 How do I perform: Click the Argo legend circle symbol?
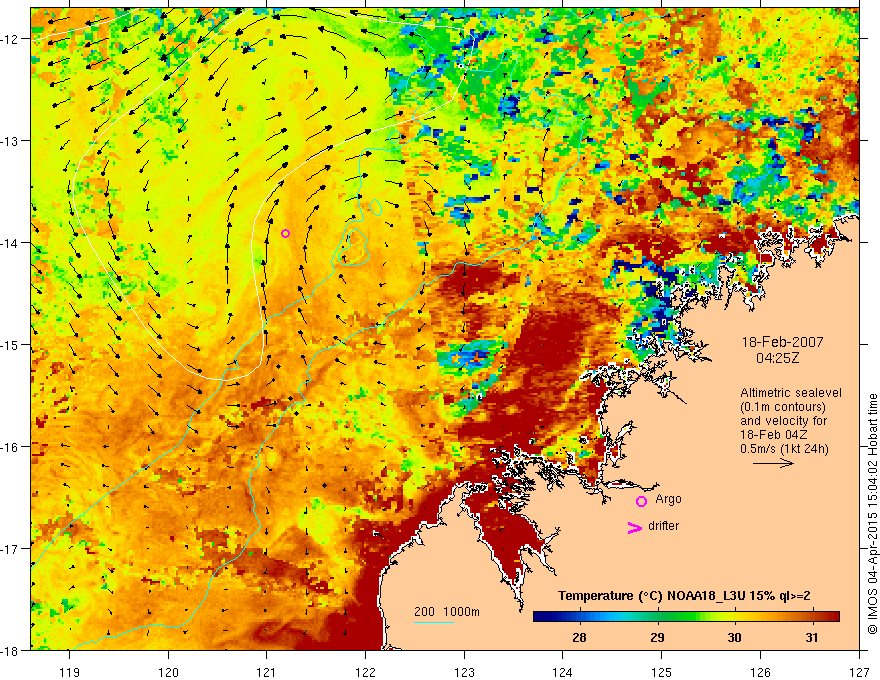[641, 501]
